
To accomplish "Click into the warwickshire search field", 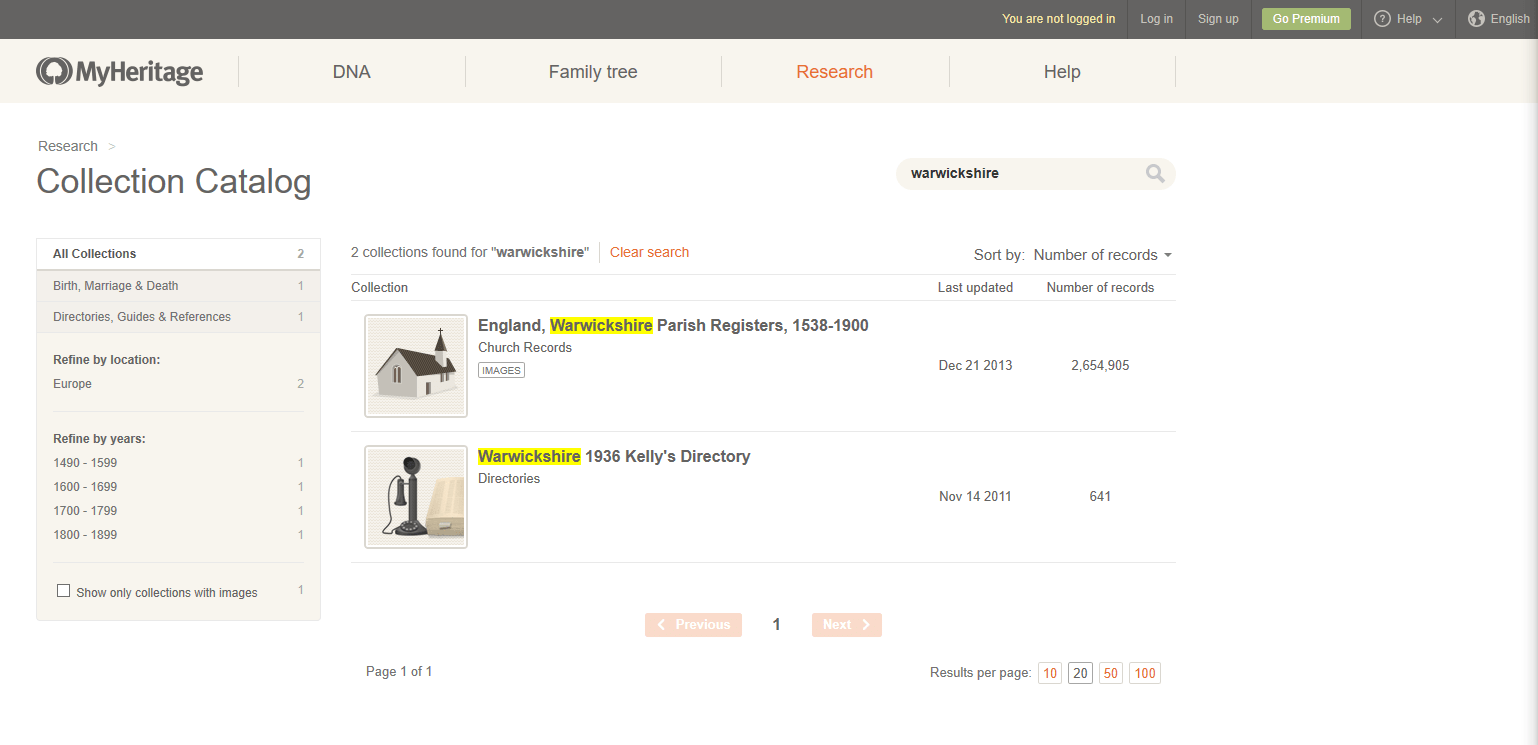I will (x=1020, y=174).
